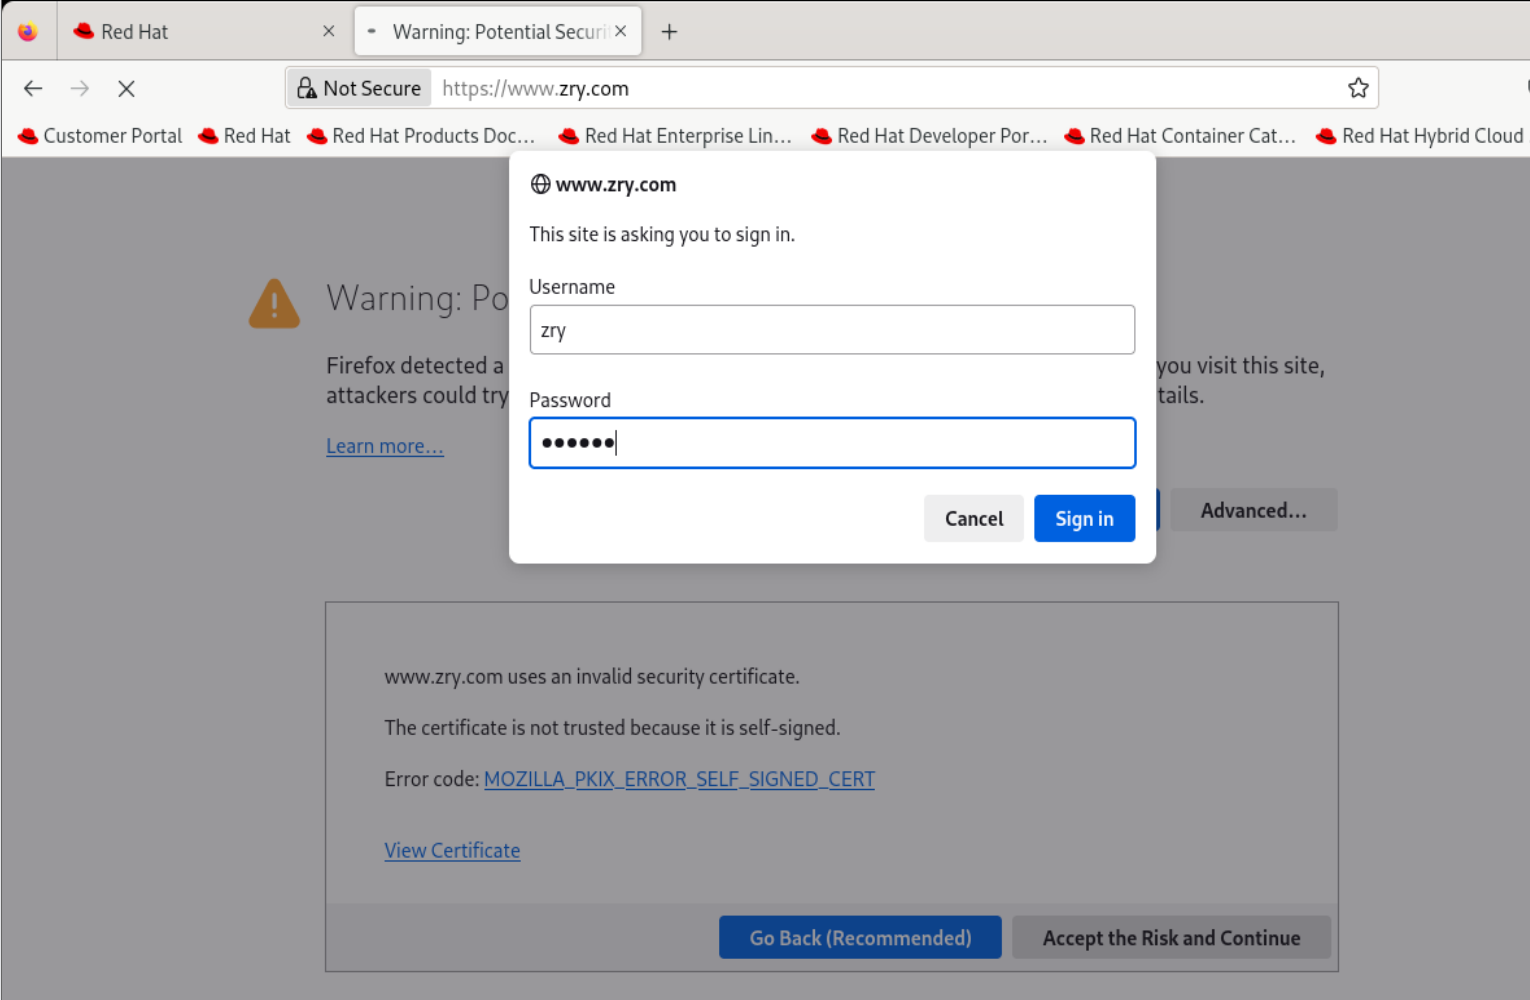Click text about invalid security certificate
This screenshot has width=1530, height=1000.
(592, 677)
